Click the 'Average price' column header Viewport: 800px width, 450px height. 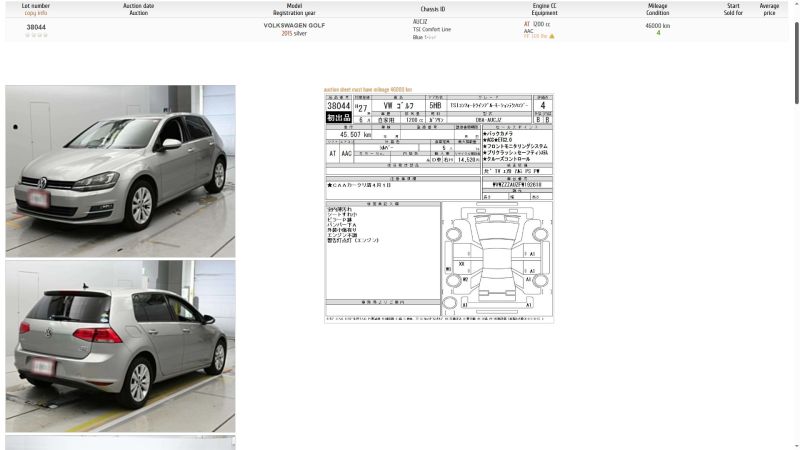pyautogui.click(x=769, y=9)
